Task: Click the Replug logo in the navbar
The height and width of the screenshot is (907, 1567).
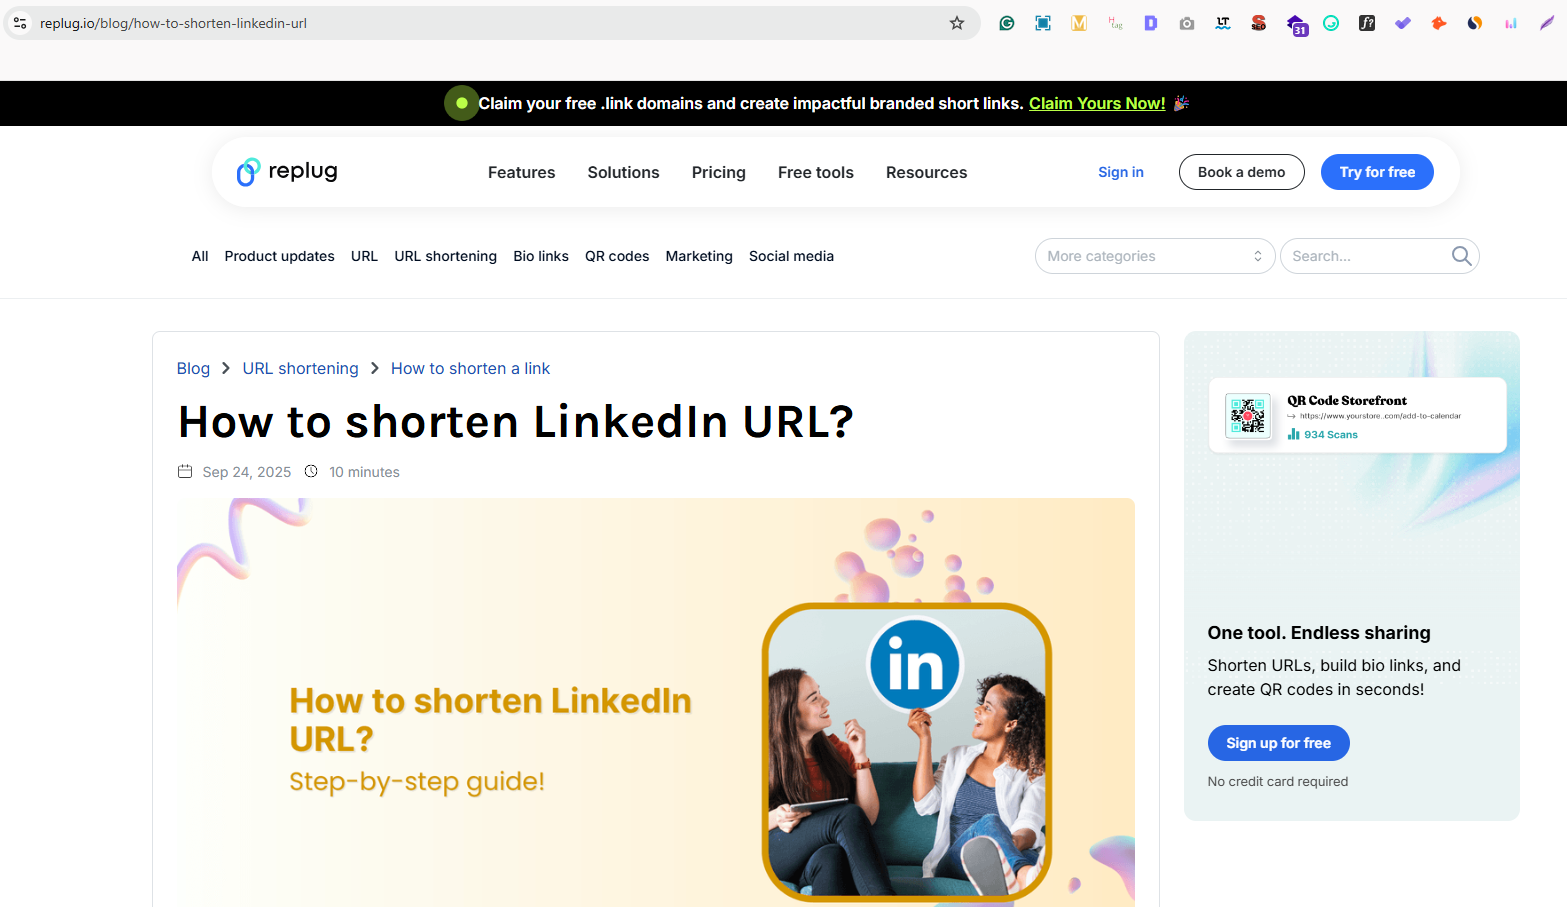Action: coord(287,171)
